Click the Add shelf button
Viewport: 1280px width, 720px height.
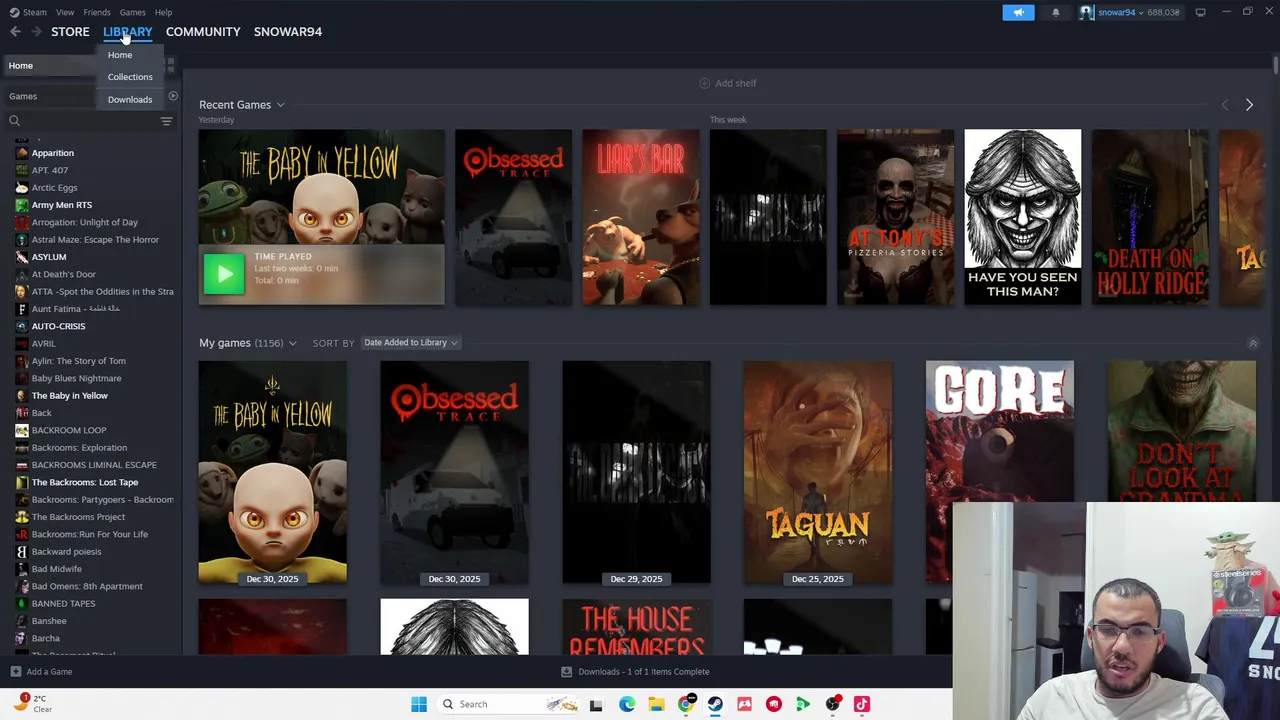(728, 83)
